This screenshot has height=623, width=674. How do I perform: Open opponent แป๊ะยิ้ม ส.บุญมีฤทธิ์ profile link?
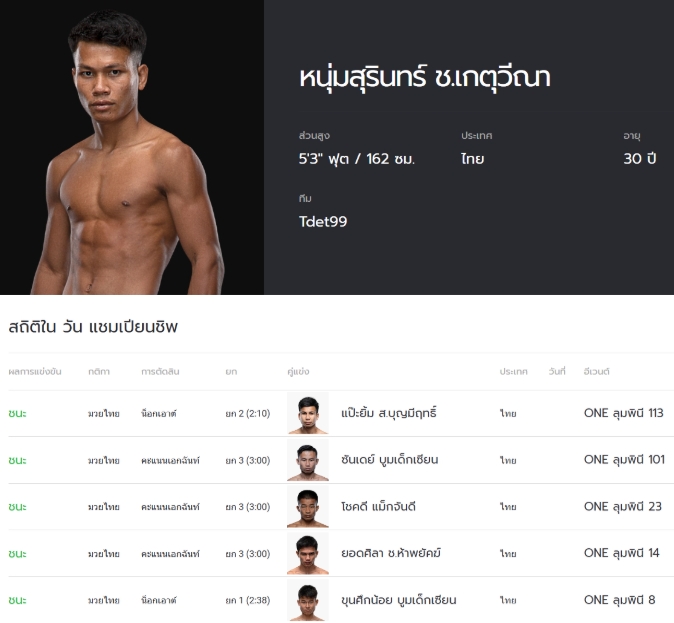pyautogui.click(x=389, y=413)
